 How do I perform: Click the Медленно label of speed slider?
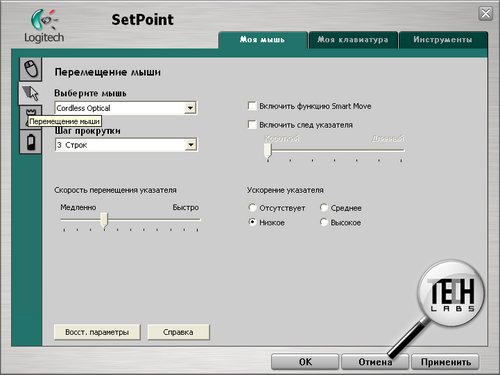point(78,207)
